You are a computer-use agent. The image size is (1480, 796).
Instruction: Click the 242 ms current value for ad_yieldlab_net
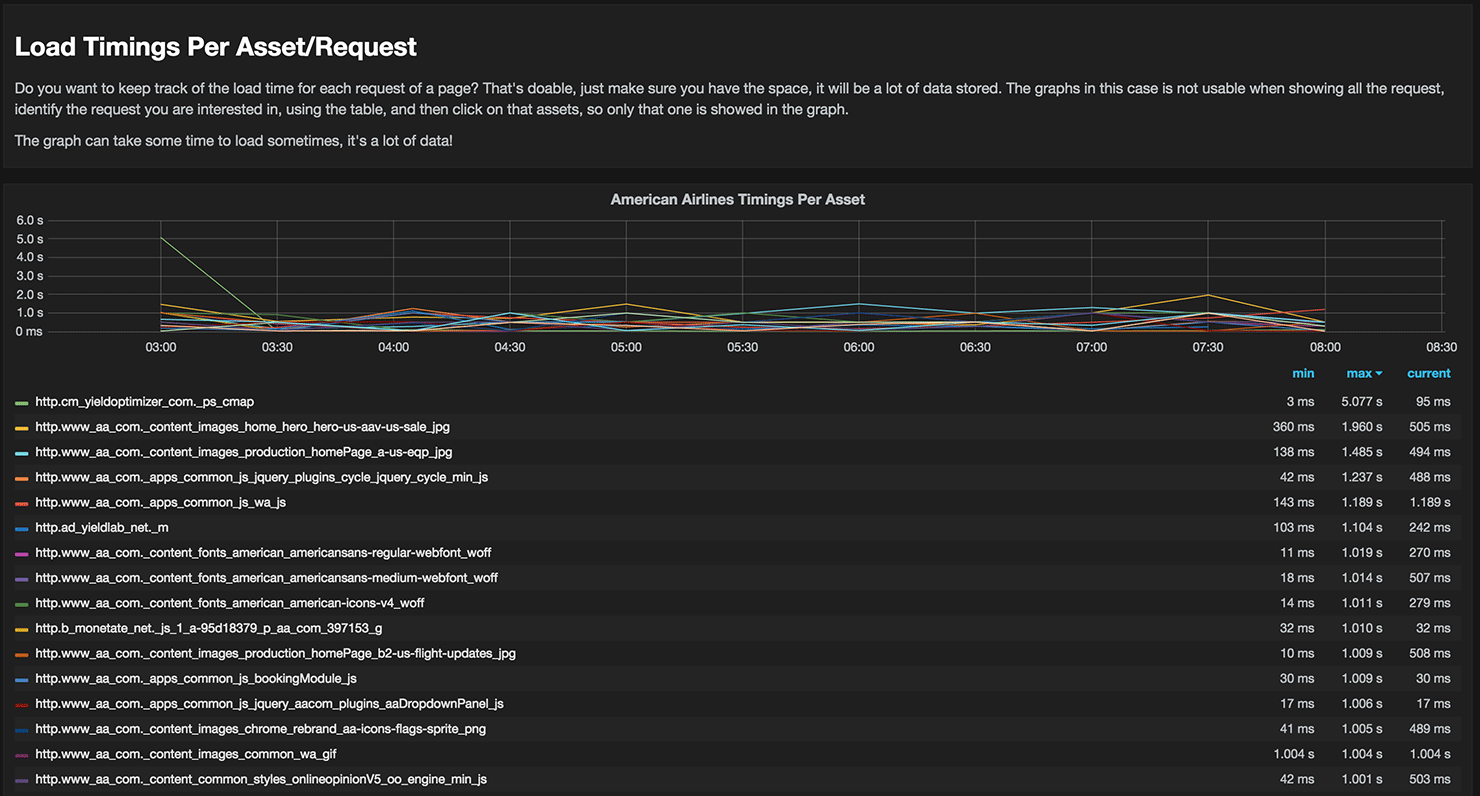coord(1428,527)
